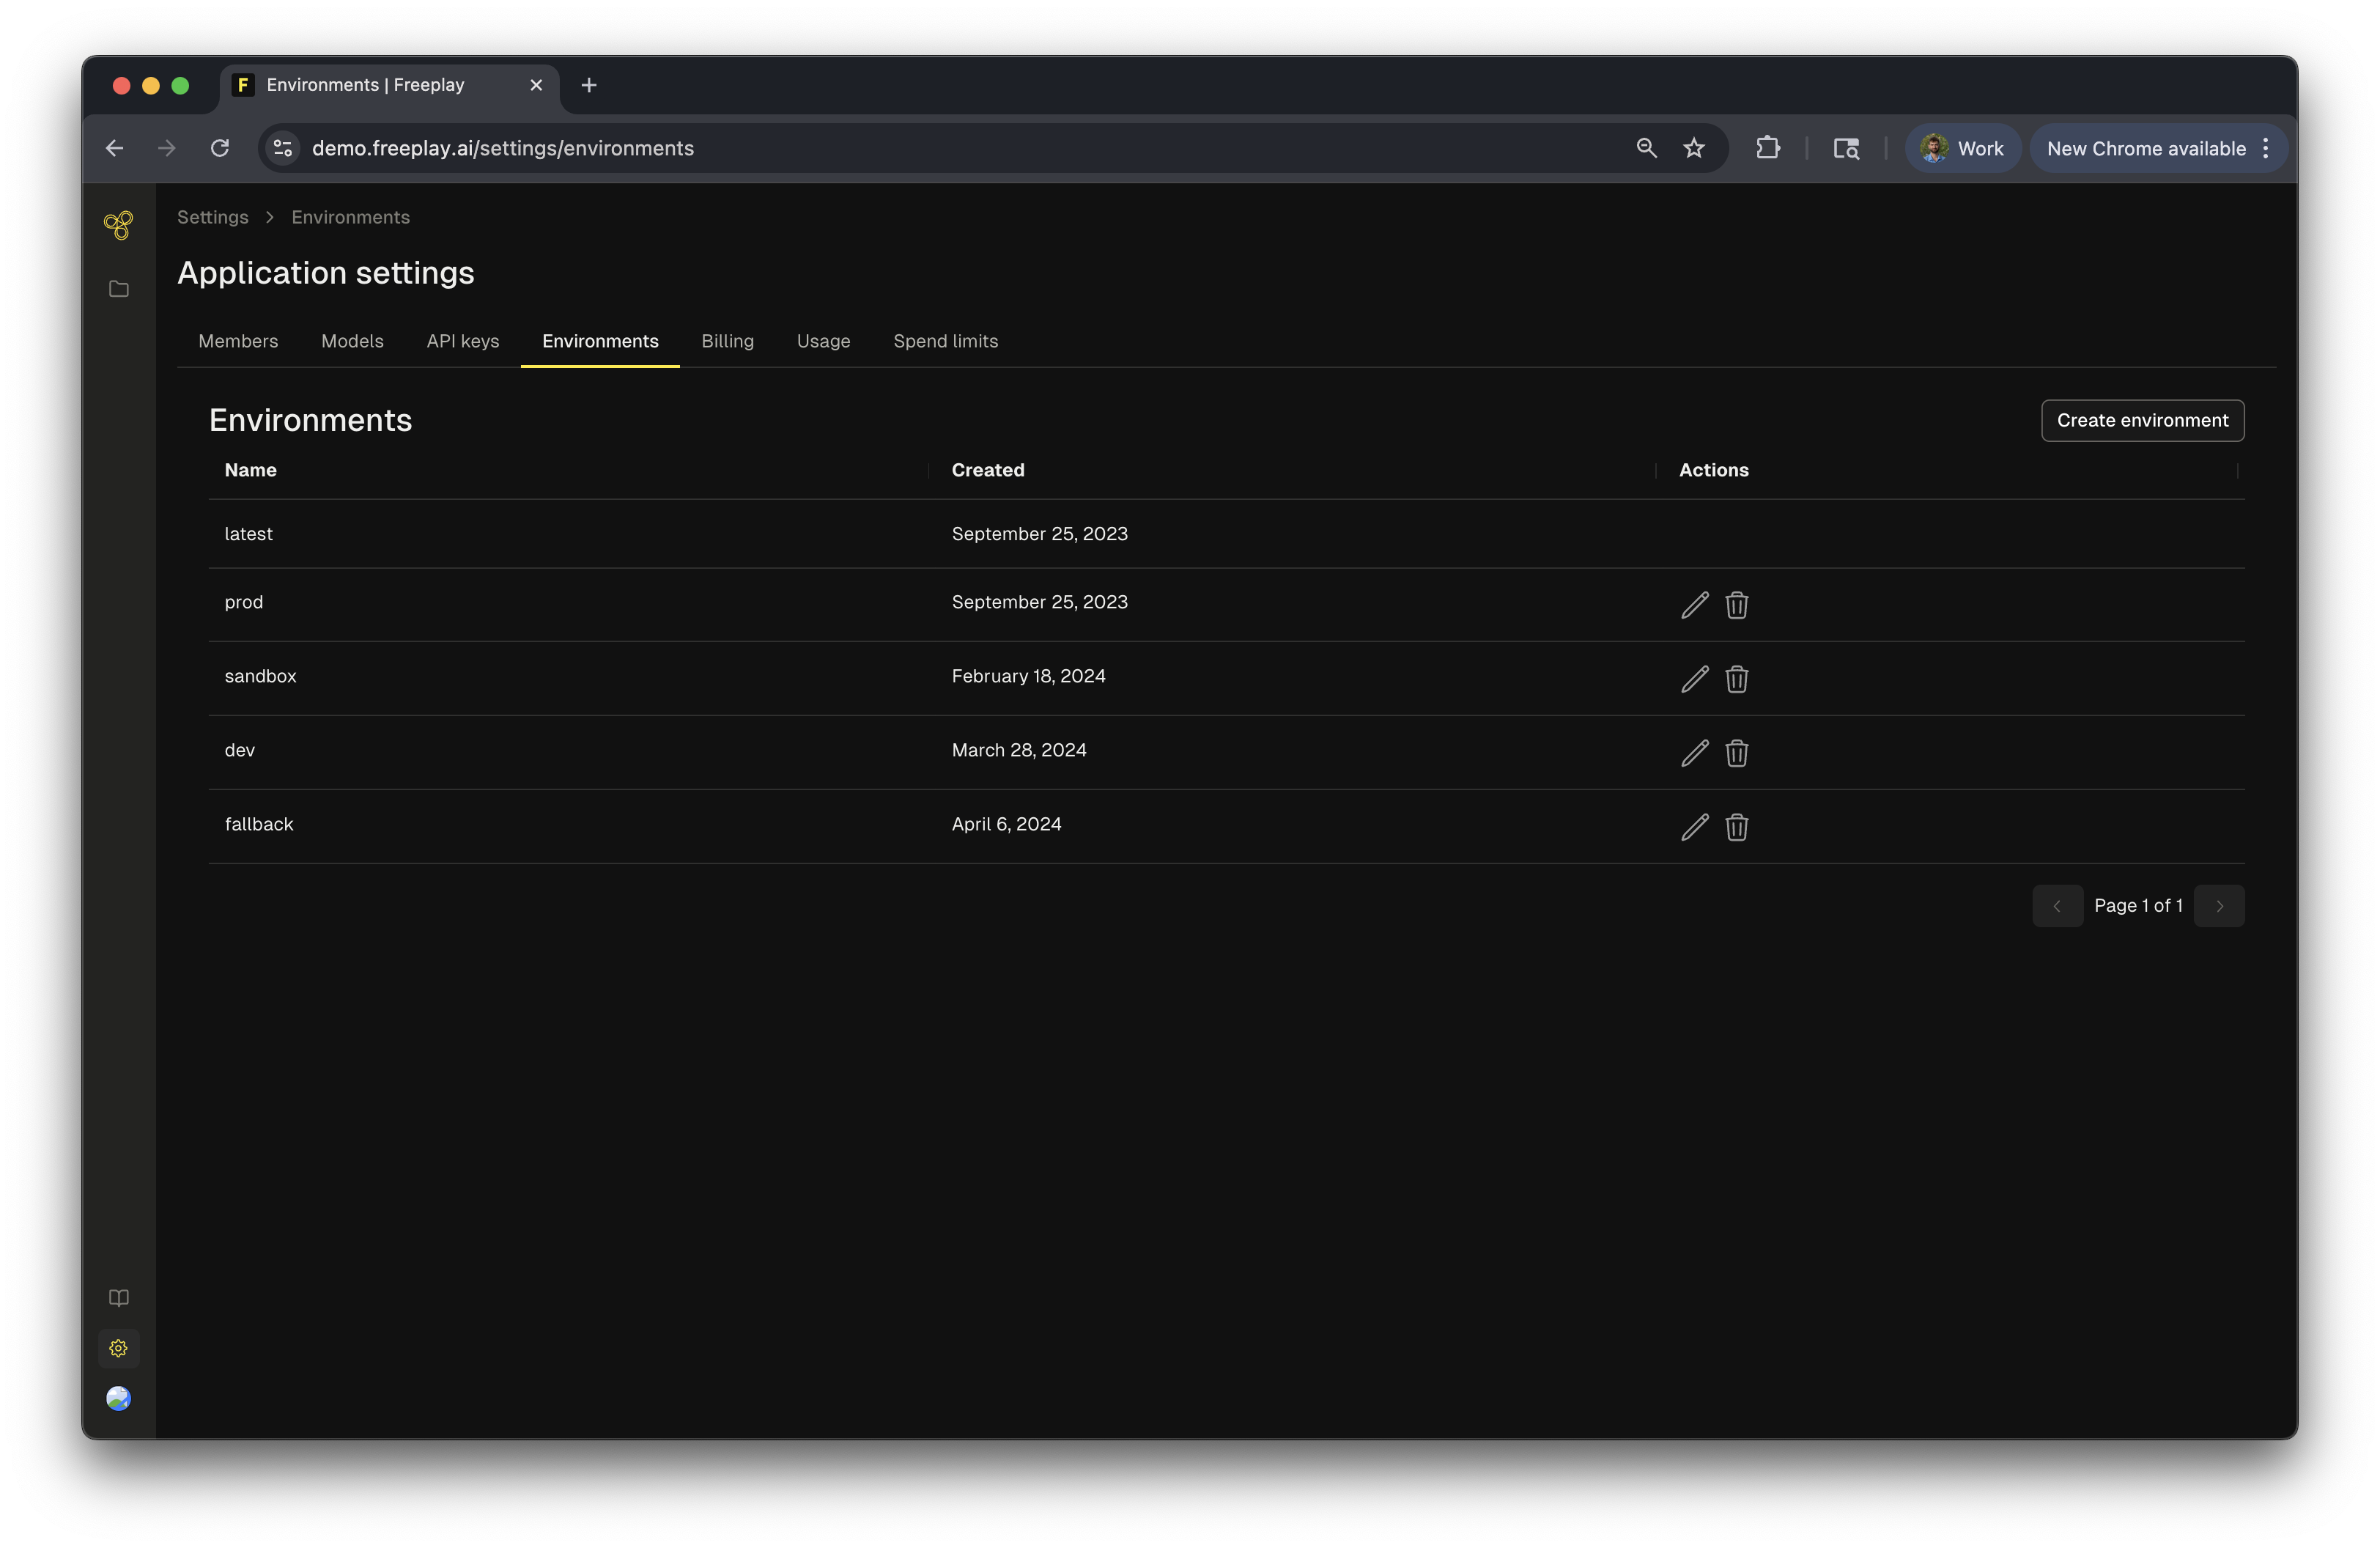
Task: Open the docs book icon in sidebar
Action: click(118, 1298)
